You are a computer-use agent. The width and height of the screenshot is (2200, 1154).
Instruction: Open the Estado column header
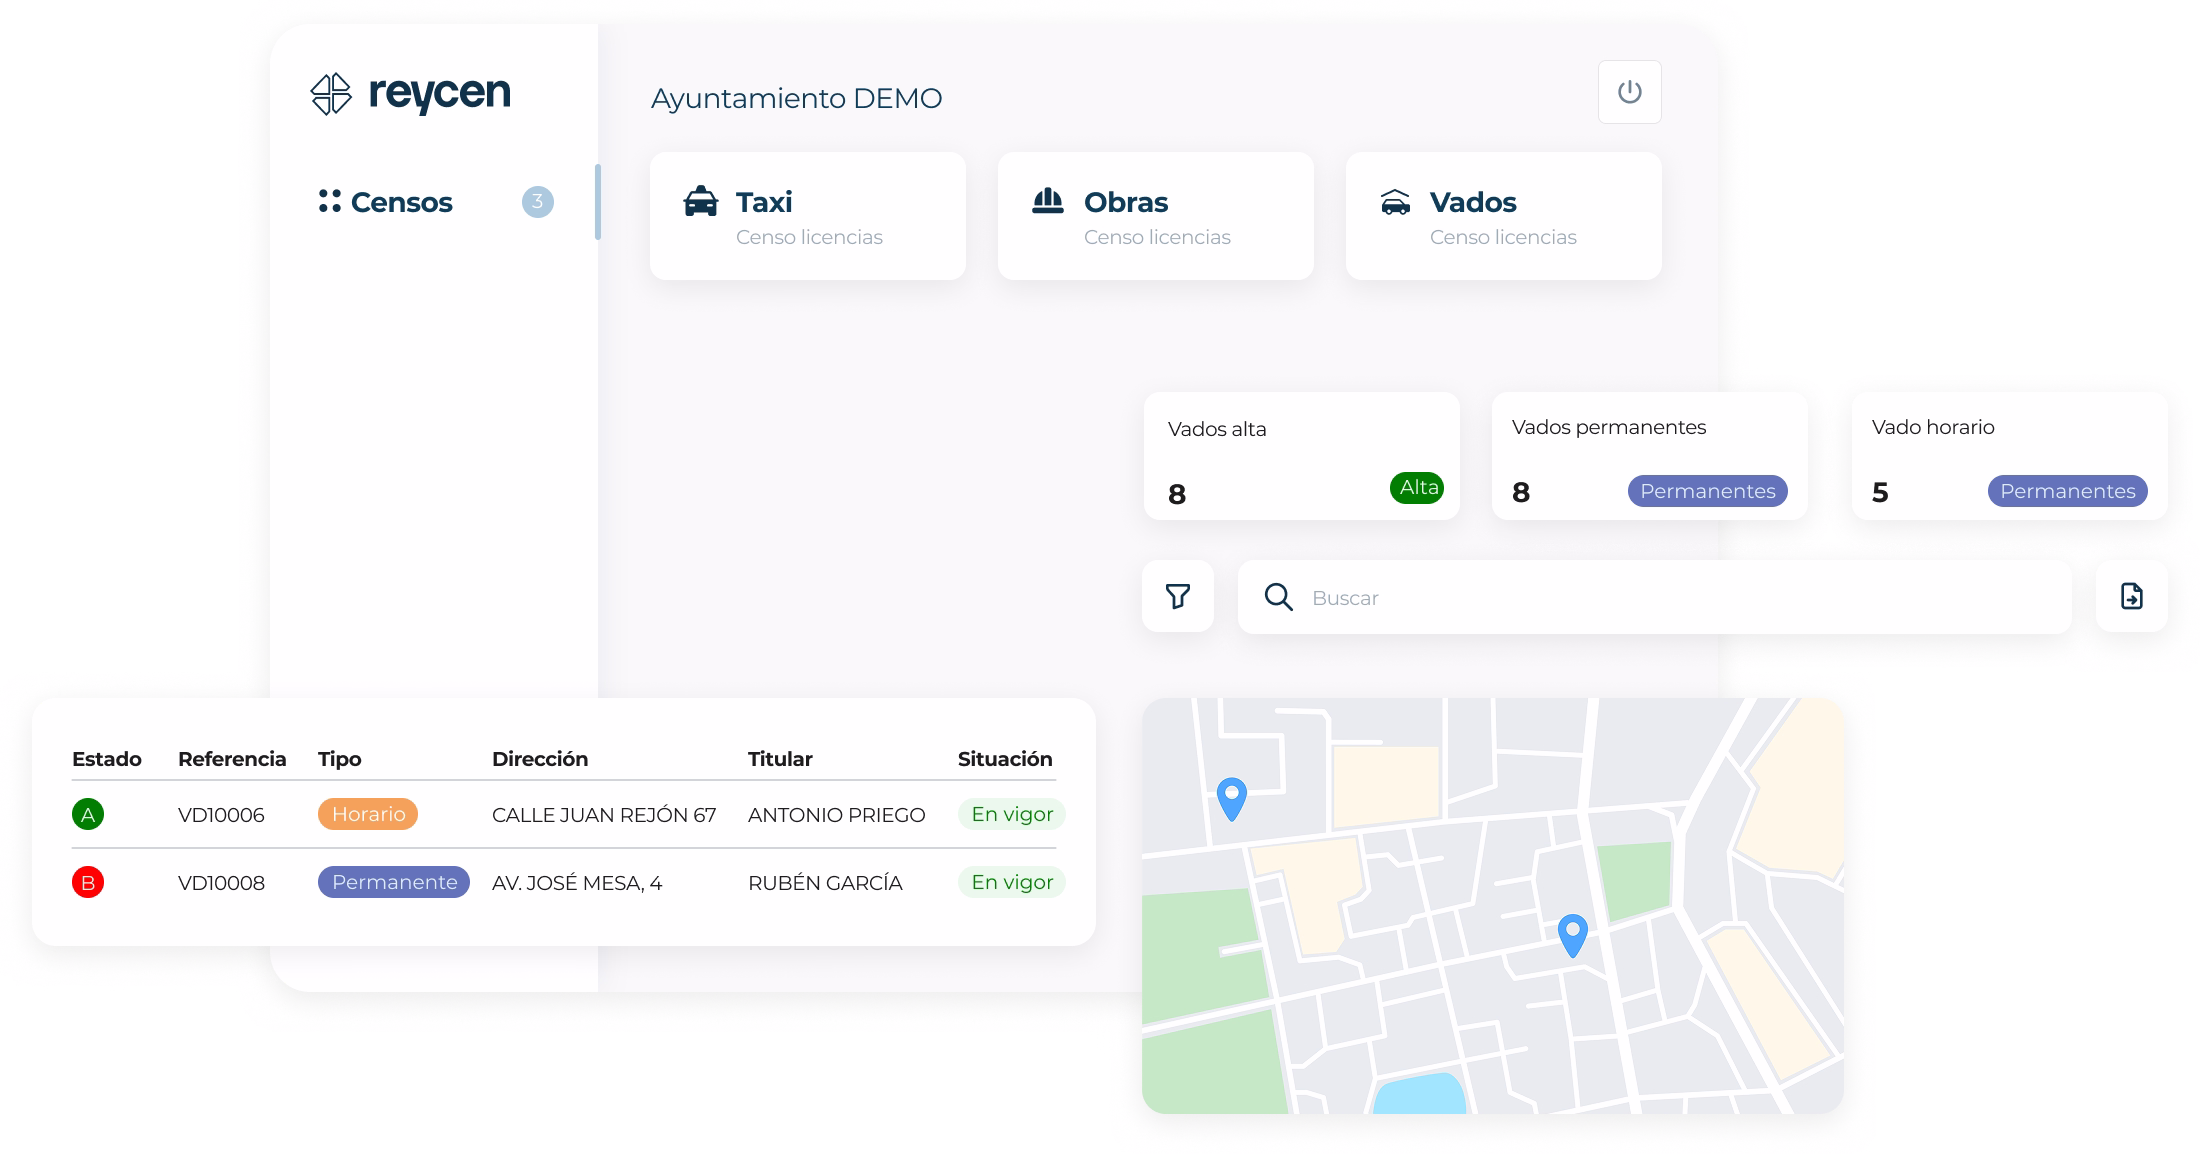[x=107, y=759]
